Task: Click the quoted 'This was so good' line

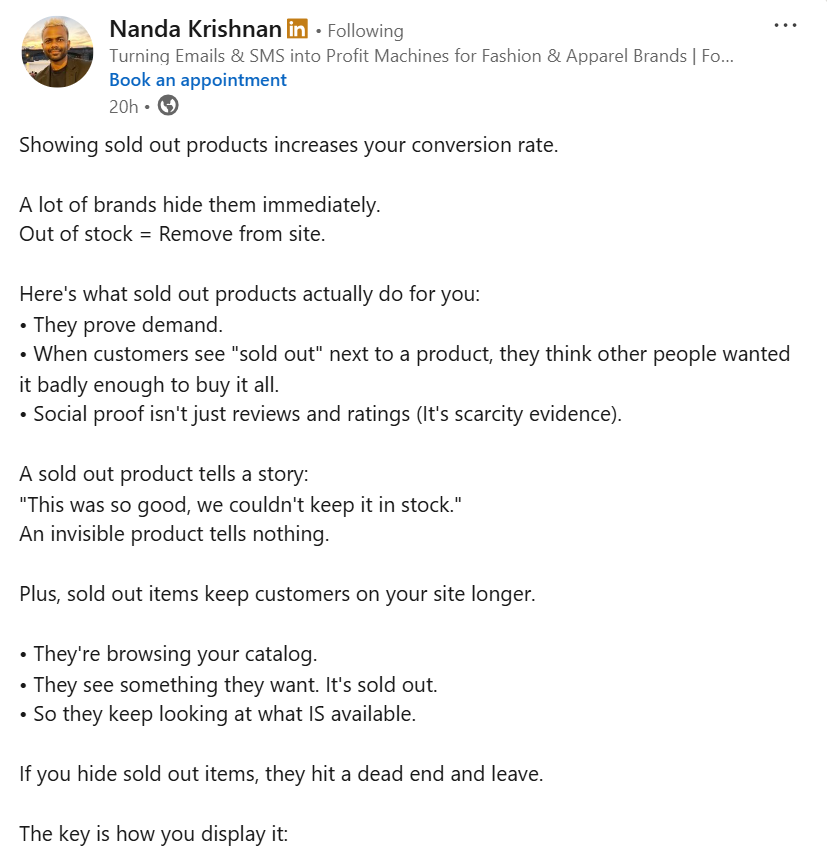Action: (240, 504)
